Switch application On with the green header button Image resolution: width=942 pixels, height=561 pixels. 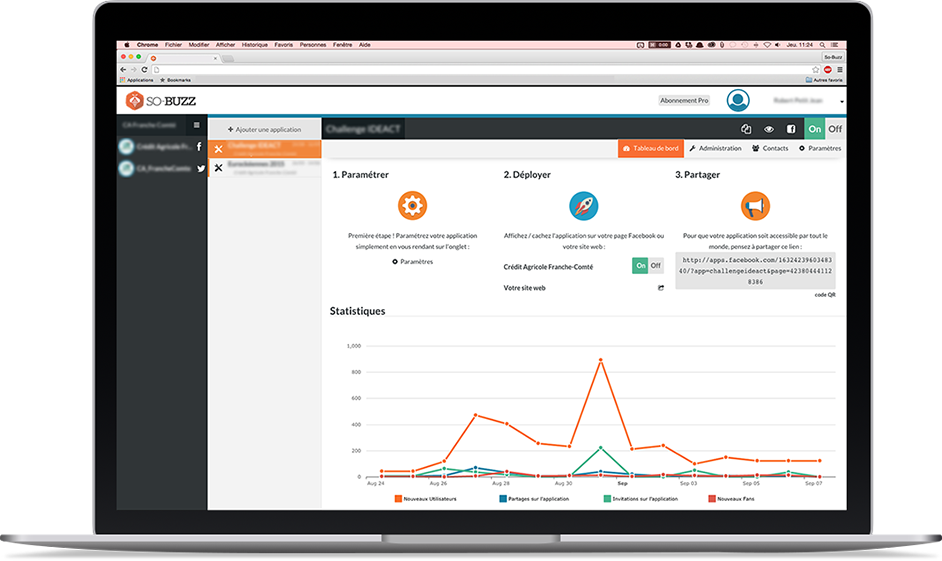[x=815, y=129]
